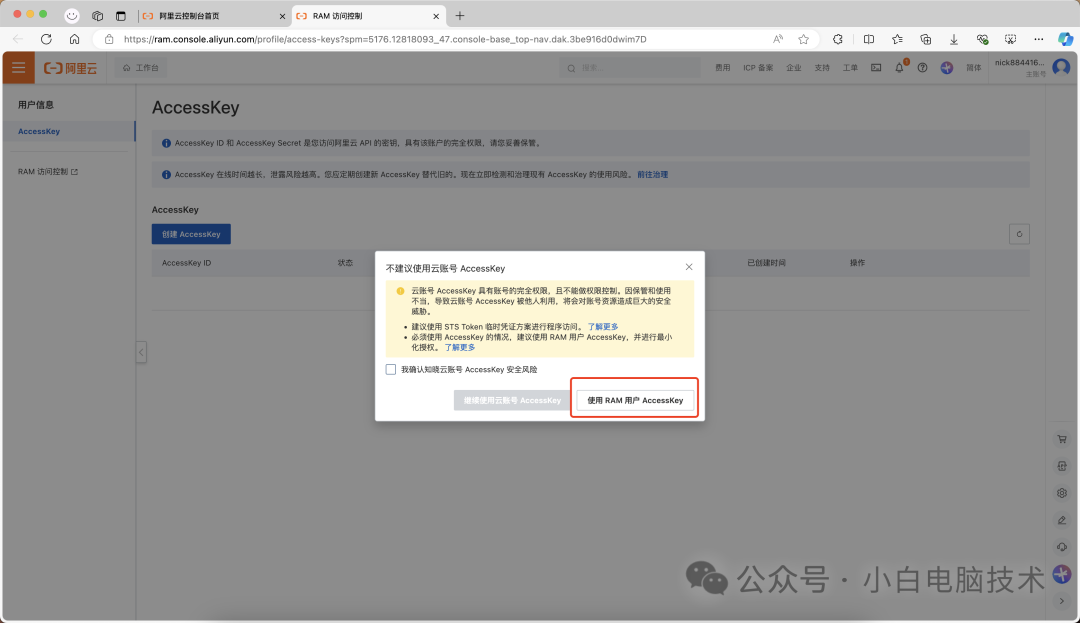Add page to favorites star

point(803,39)
